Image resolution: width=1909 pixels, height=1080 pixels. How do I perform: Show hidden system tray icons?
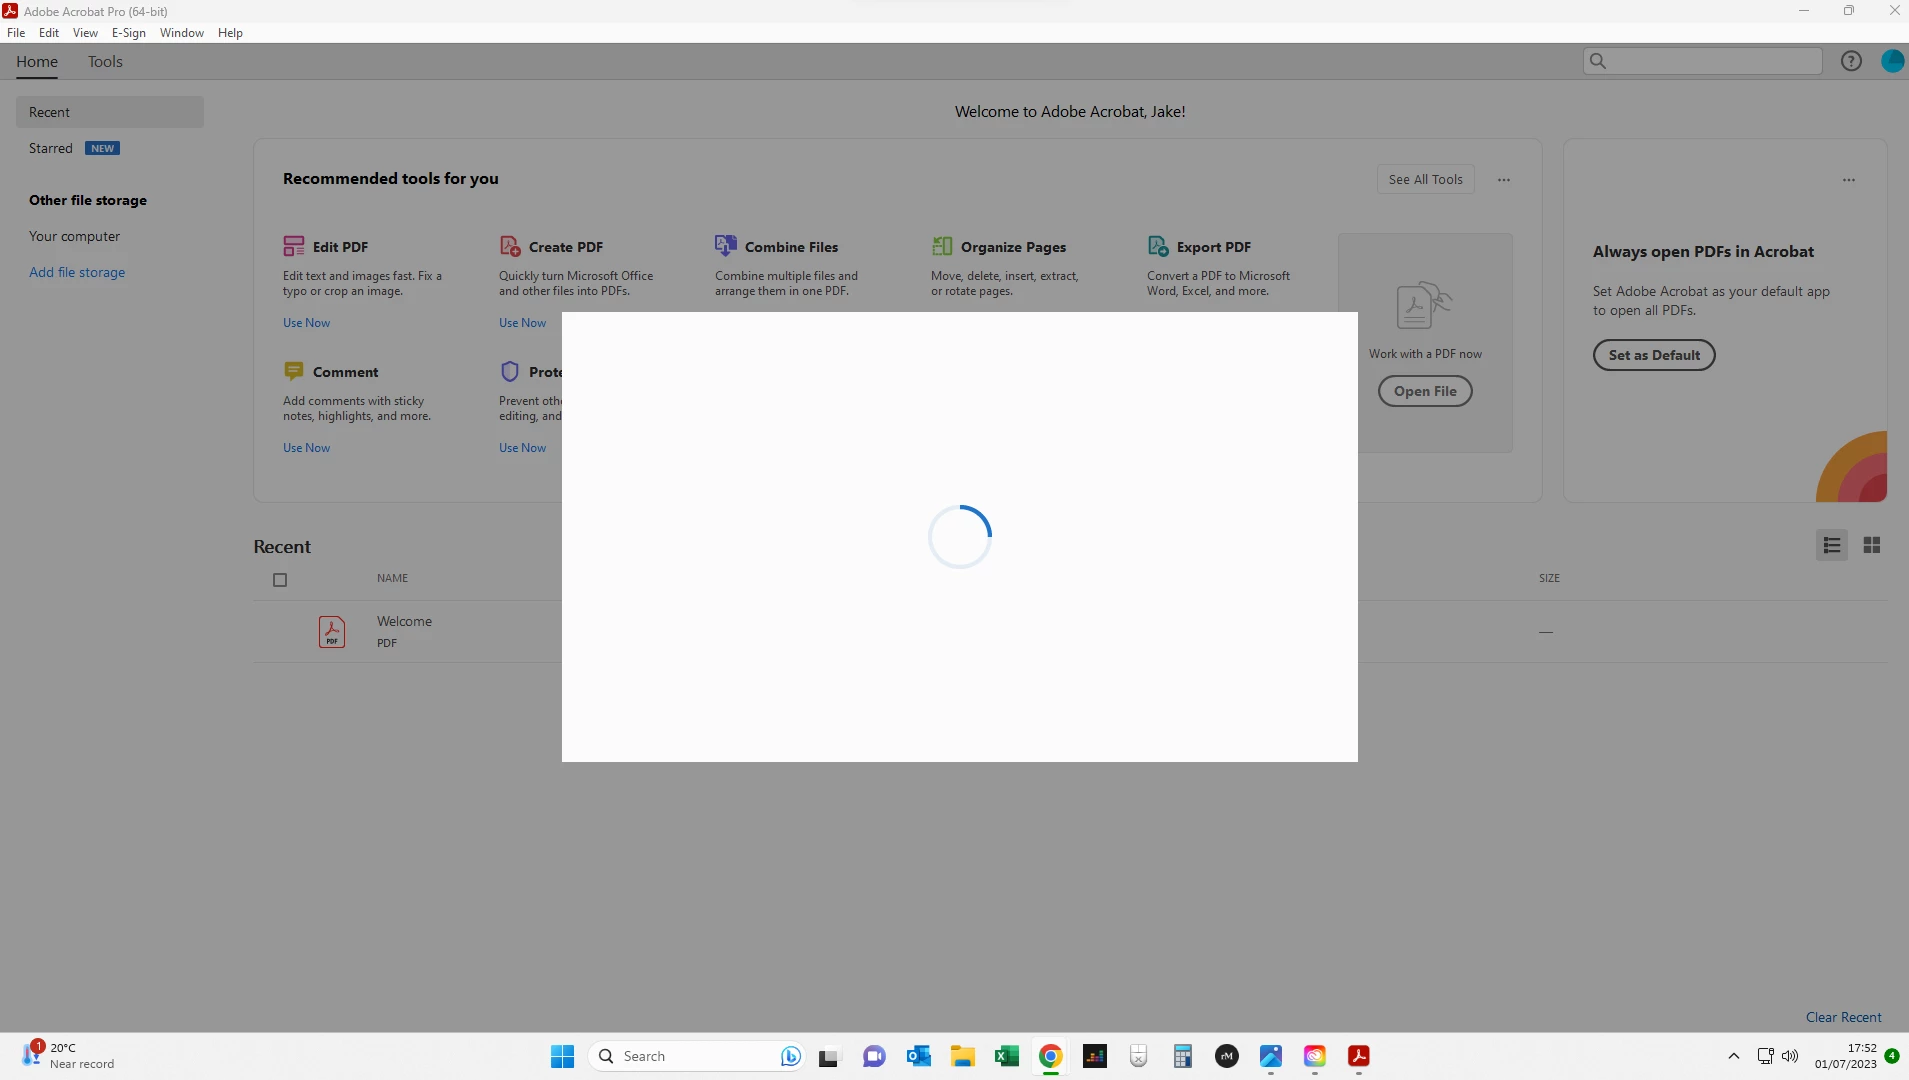tap(1734, 1056)
